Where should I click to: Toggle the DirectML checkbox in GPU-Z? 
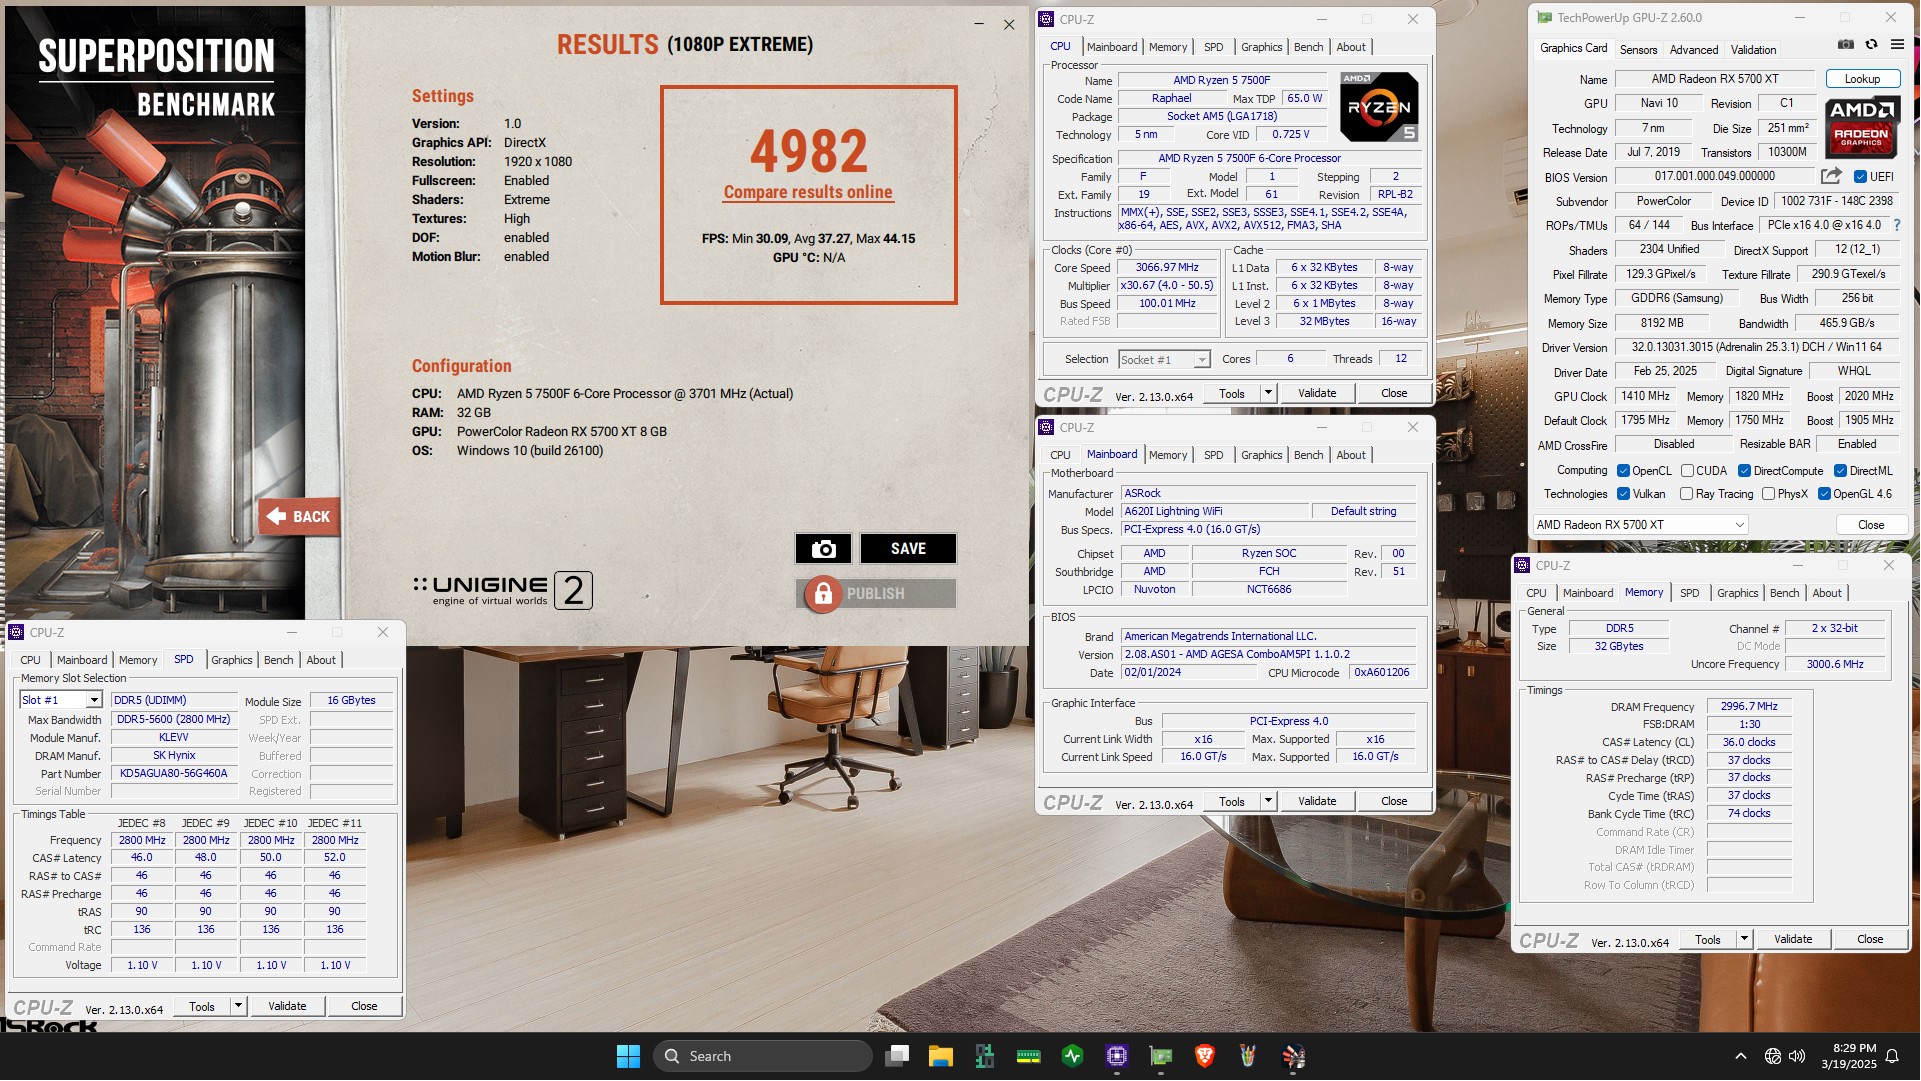point(1840,471)
